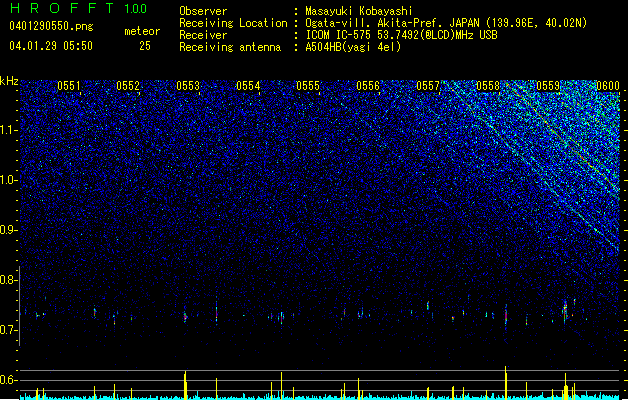Click the tallest yellow power spike near 0558

(x=506, y=382)
